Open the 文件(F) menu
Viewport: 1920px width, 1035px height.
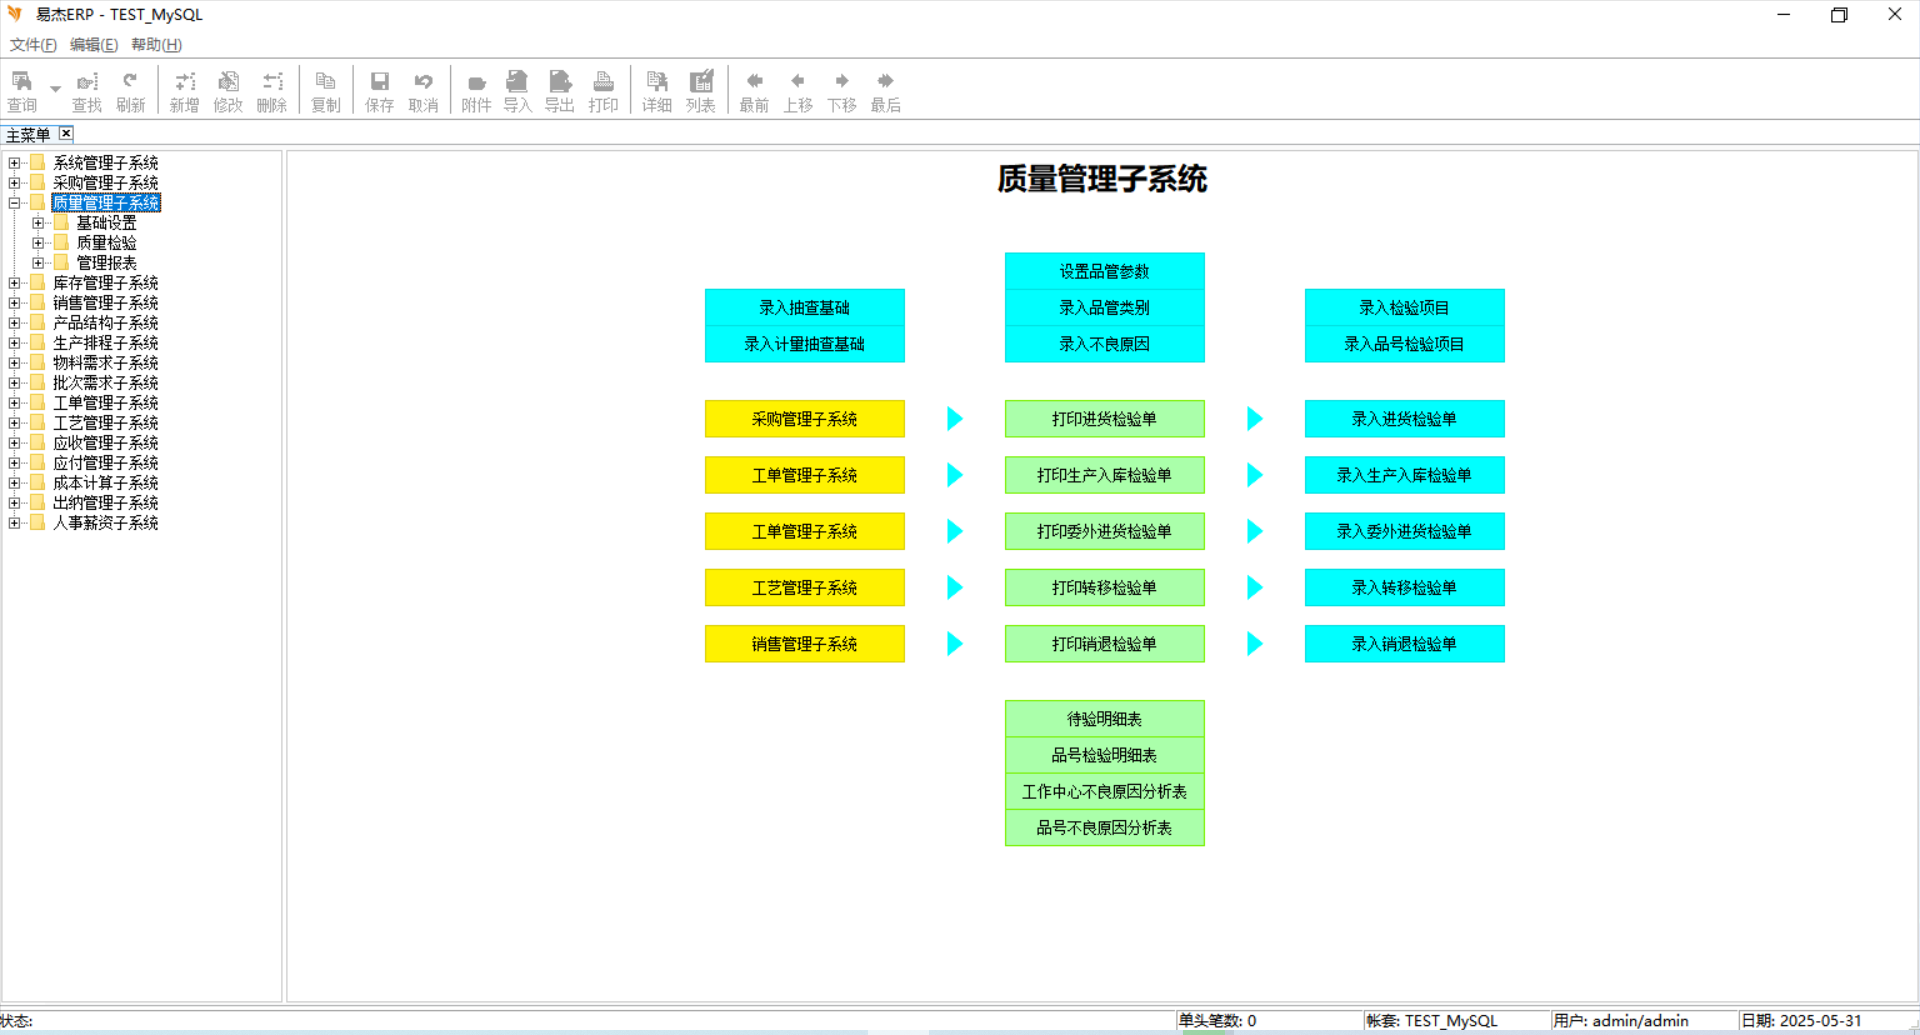point(33,45)
